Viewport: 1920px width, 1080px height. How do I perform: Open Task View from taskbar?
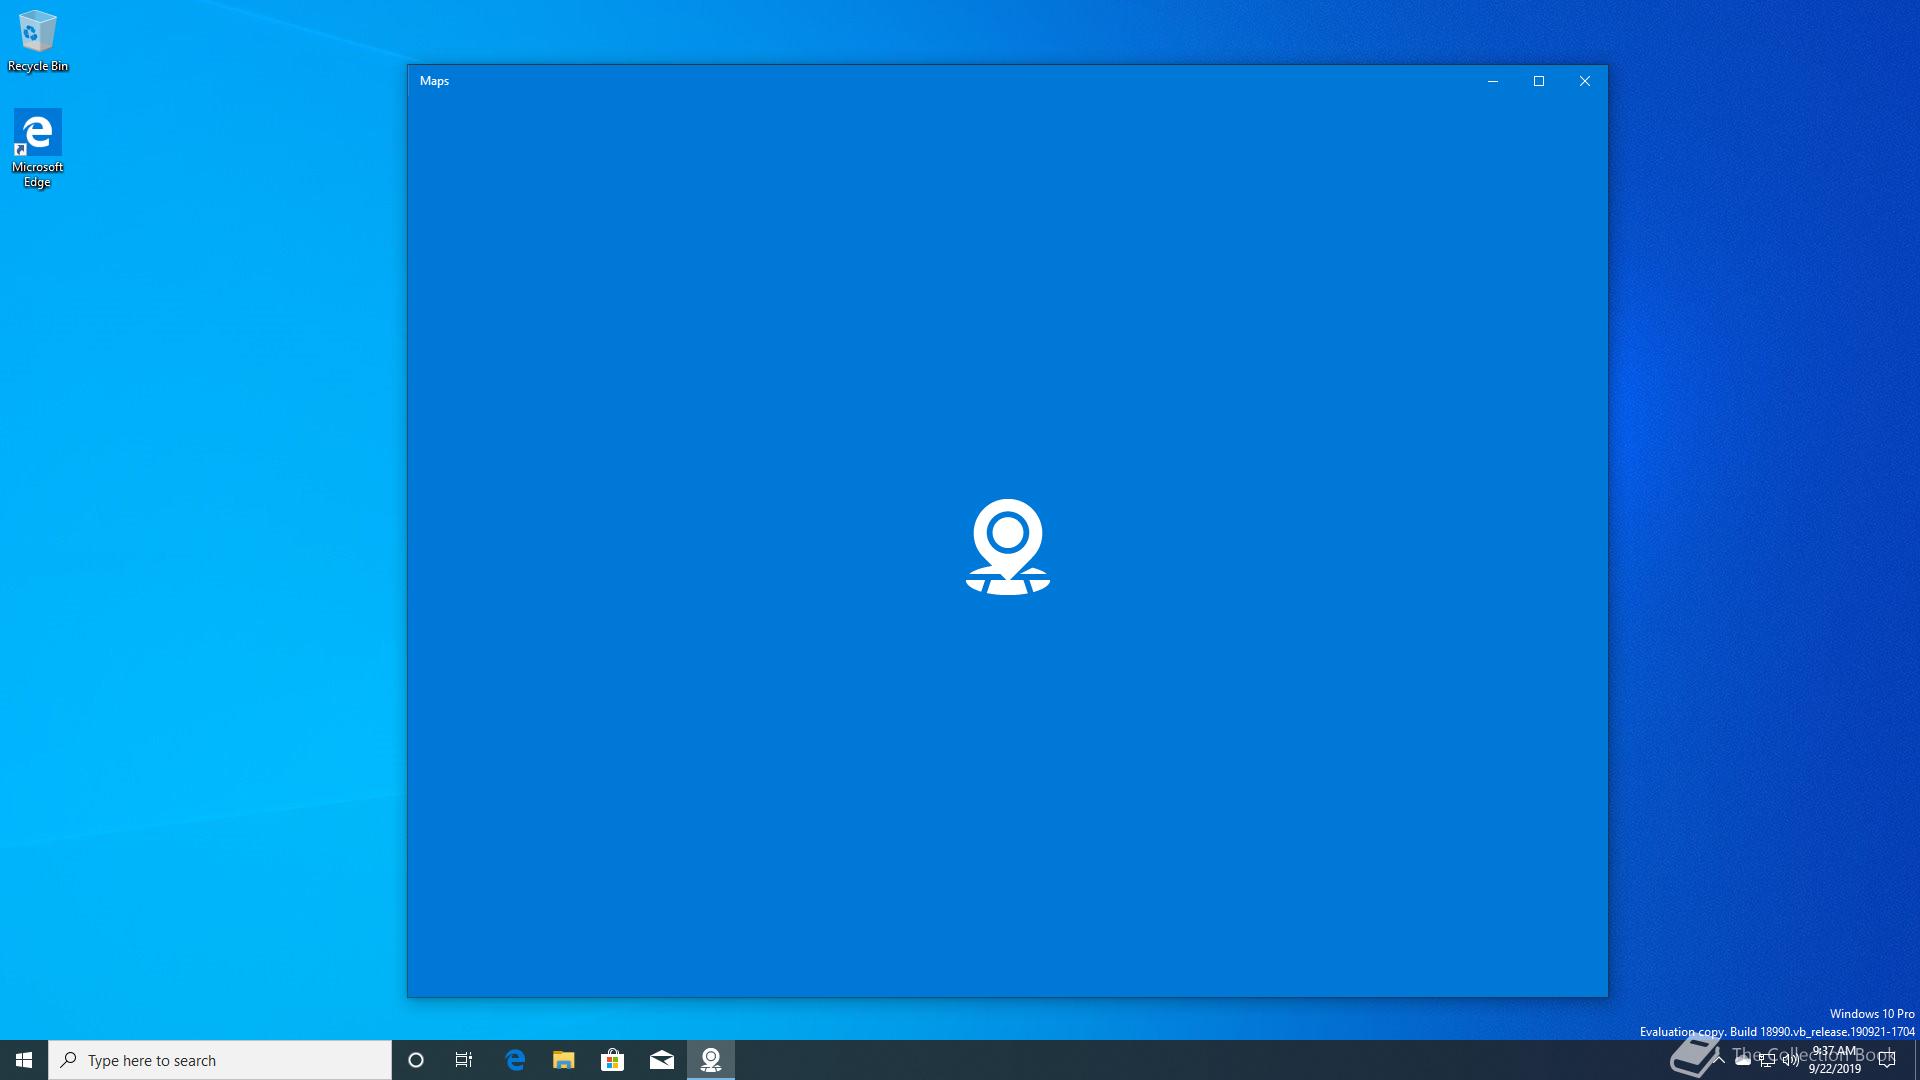coord(464,1060)
